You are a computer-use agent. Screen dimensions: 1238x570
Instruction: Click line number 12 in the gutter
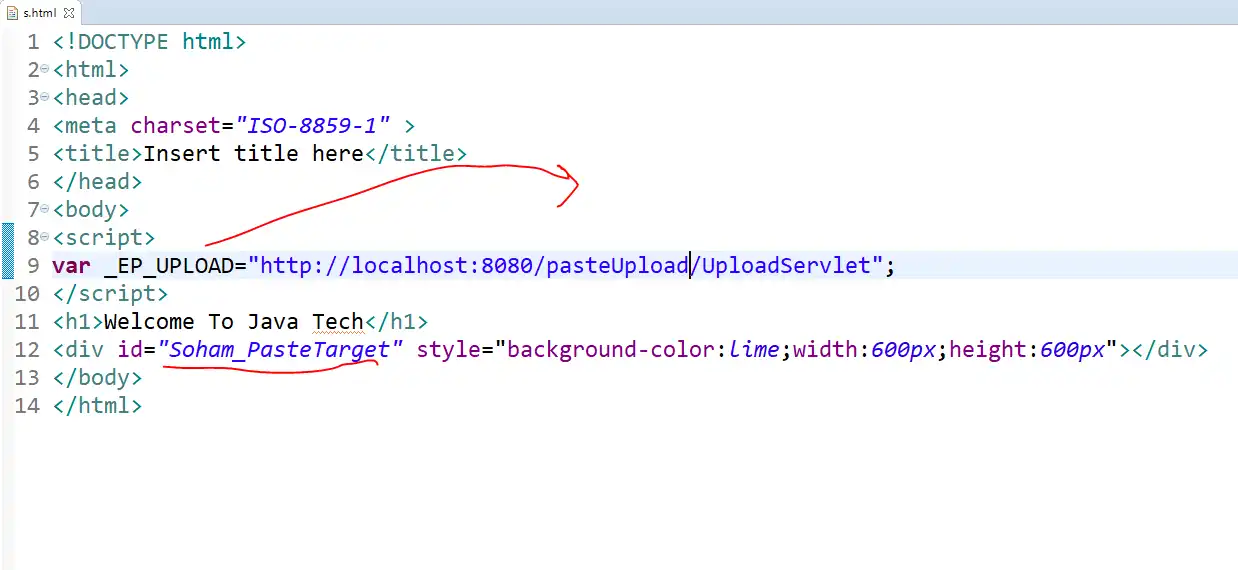(x=27, y=350)
